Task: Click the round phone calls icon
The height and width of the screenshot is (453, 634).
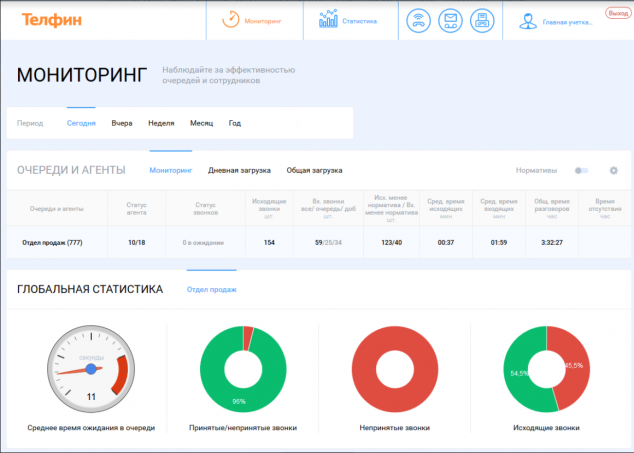Action: point(418,21)
